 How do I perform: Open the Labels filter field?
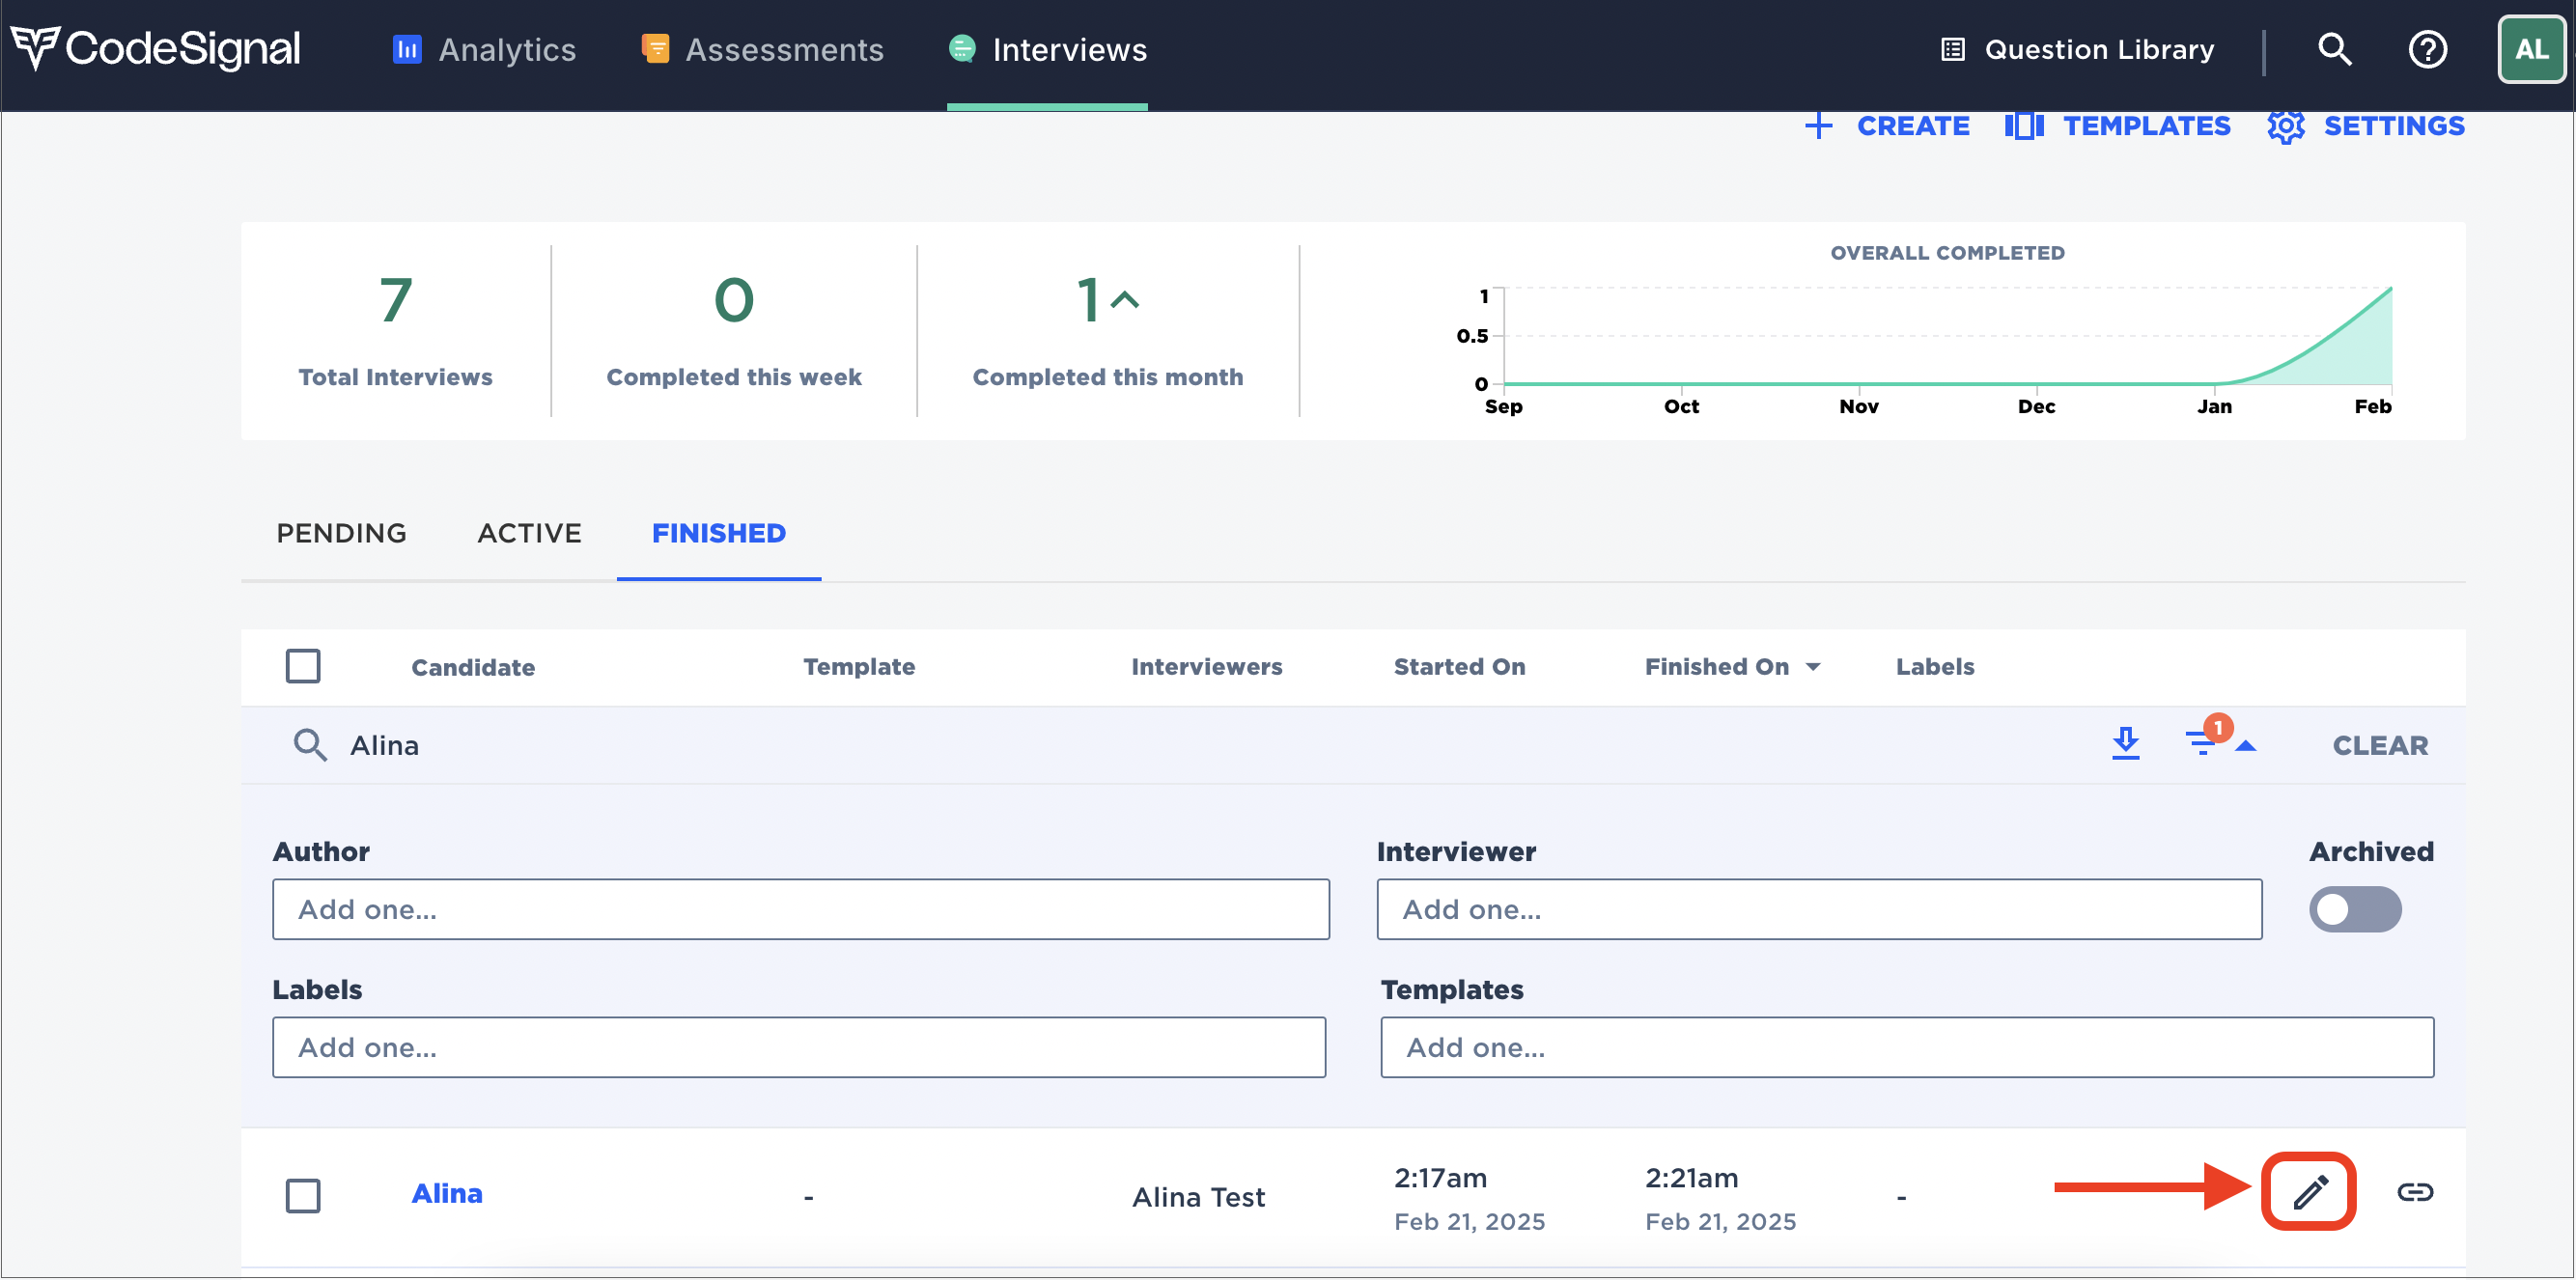coord(799,1048)
